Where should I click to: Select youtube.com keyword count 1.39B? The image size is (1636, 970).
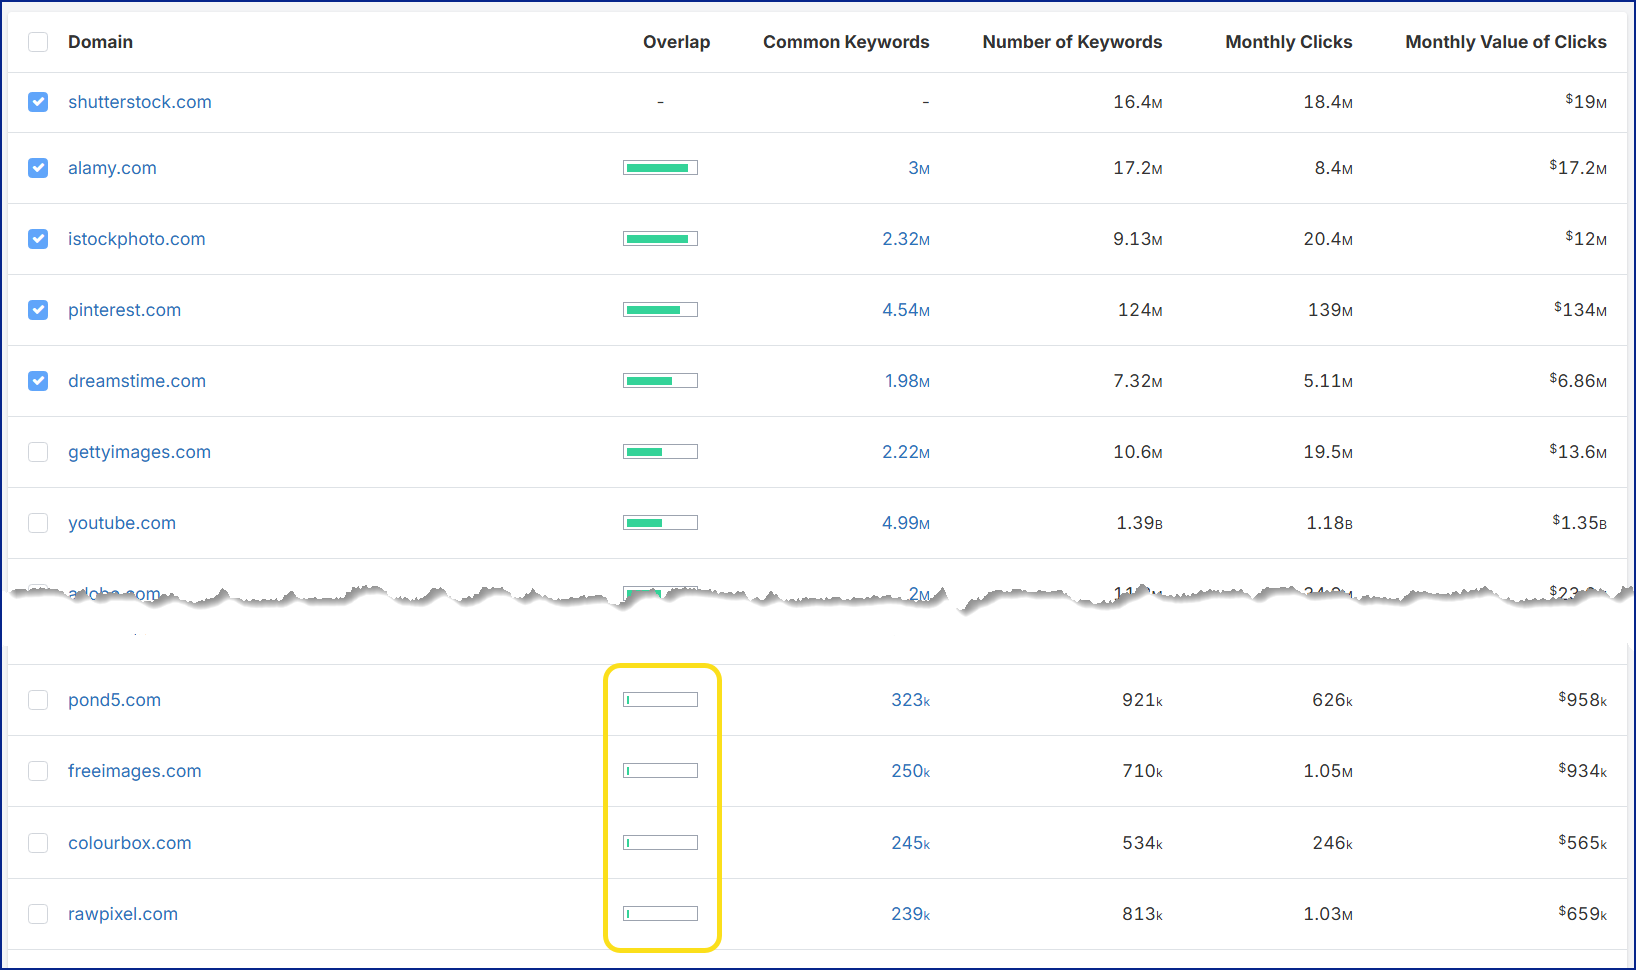(1140, 523)
